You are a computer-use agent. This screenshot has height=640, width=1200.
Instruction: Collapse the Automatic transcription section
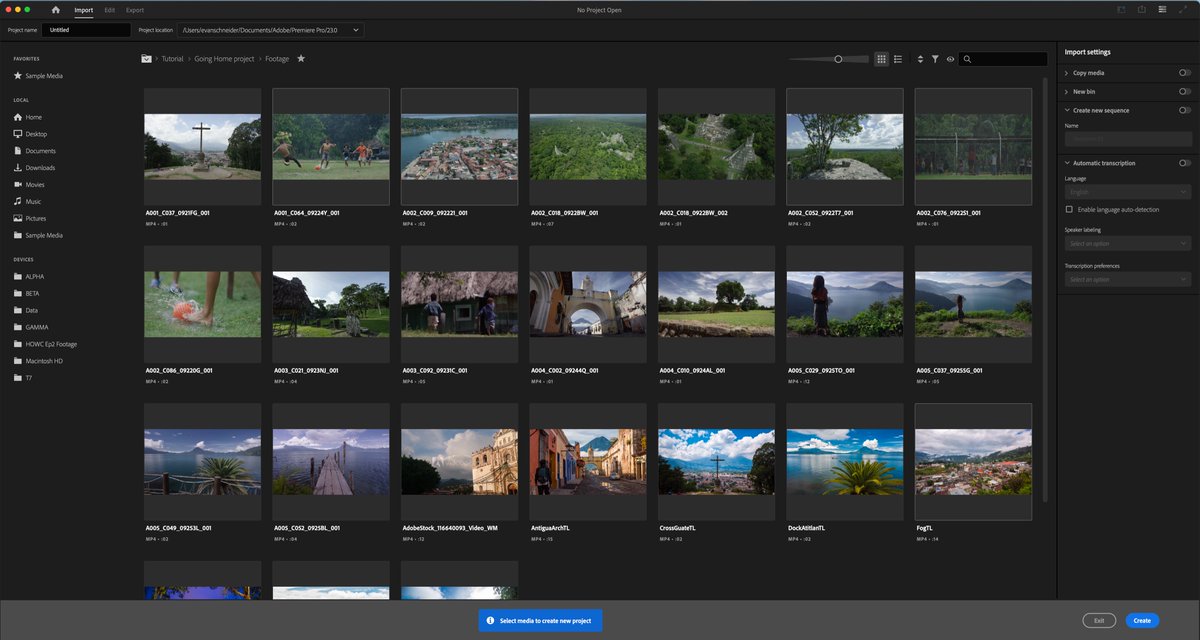[x=1066, y=163]
